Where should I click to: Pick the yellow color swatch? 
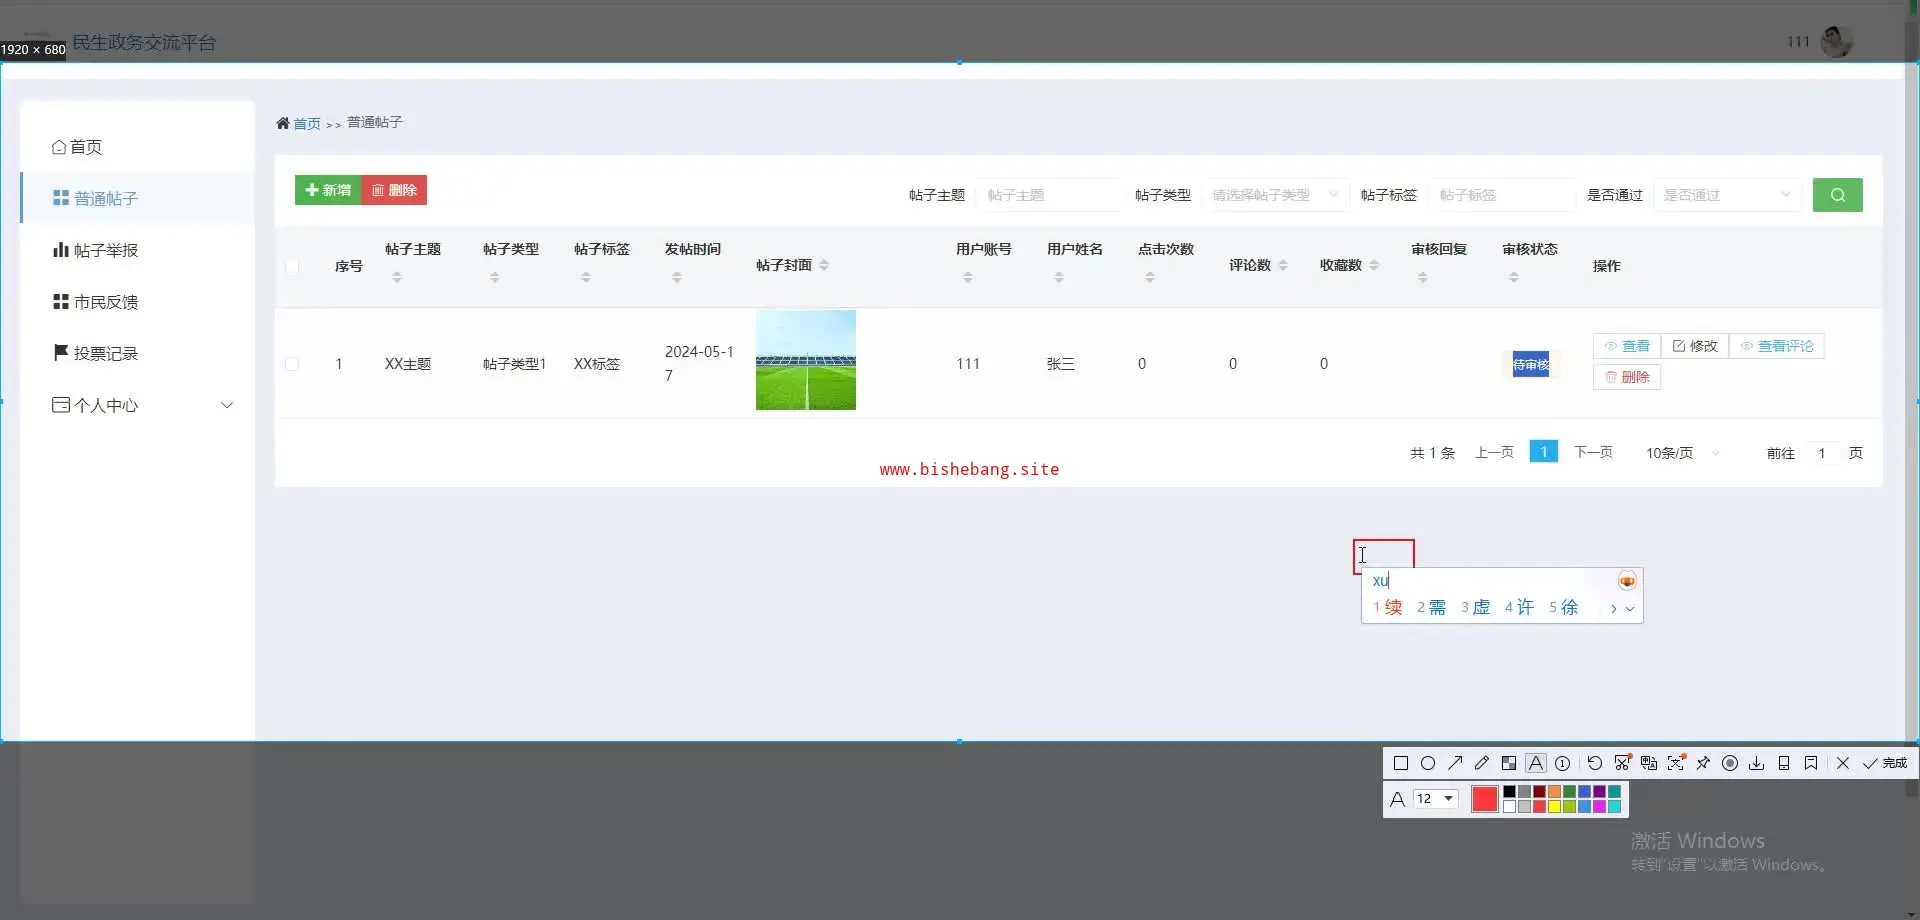pyautogui.click(x=1555, y=807)
